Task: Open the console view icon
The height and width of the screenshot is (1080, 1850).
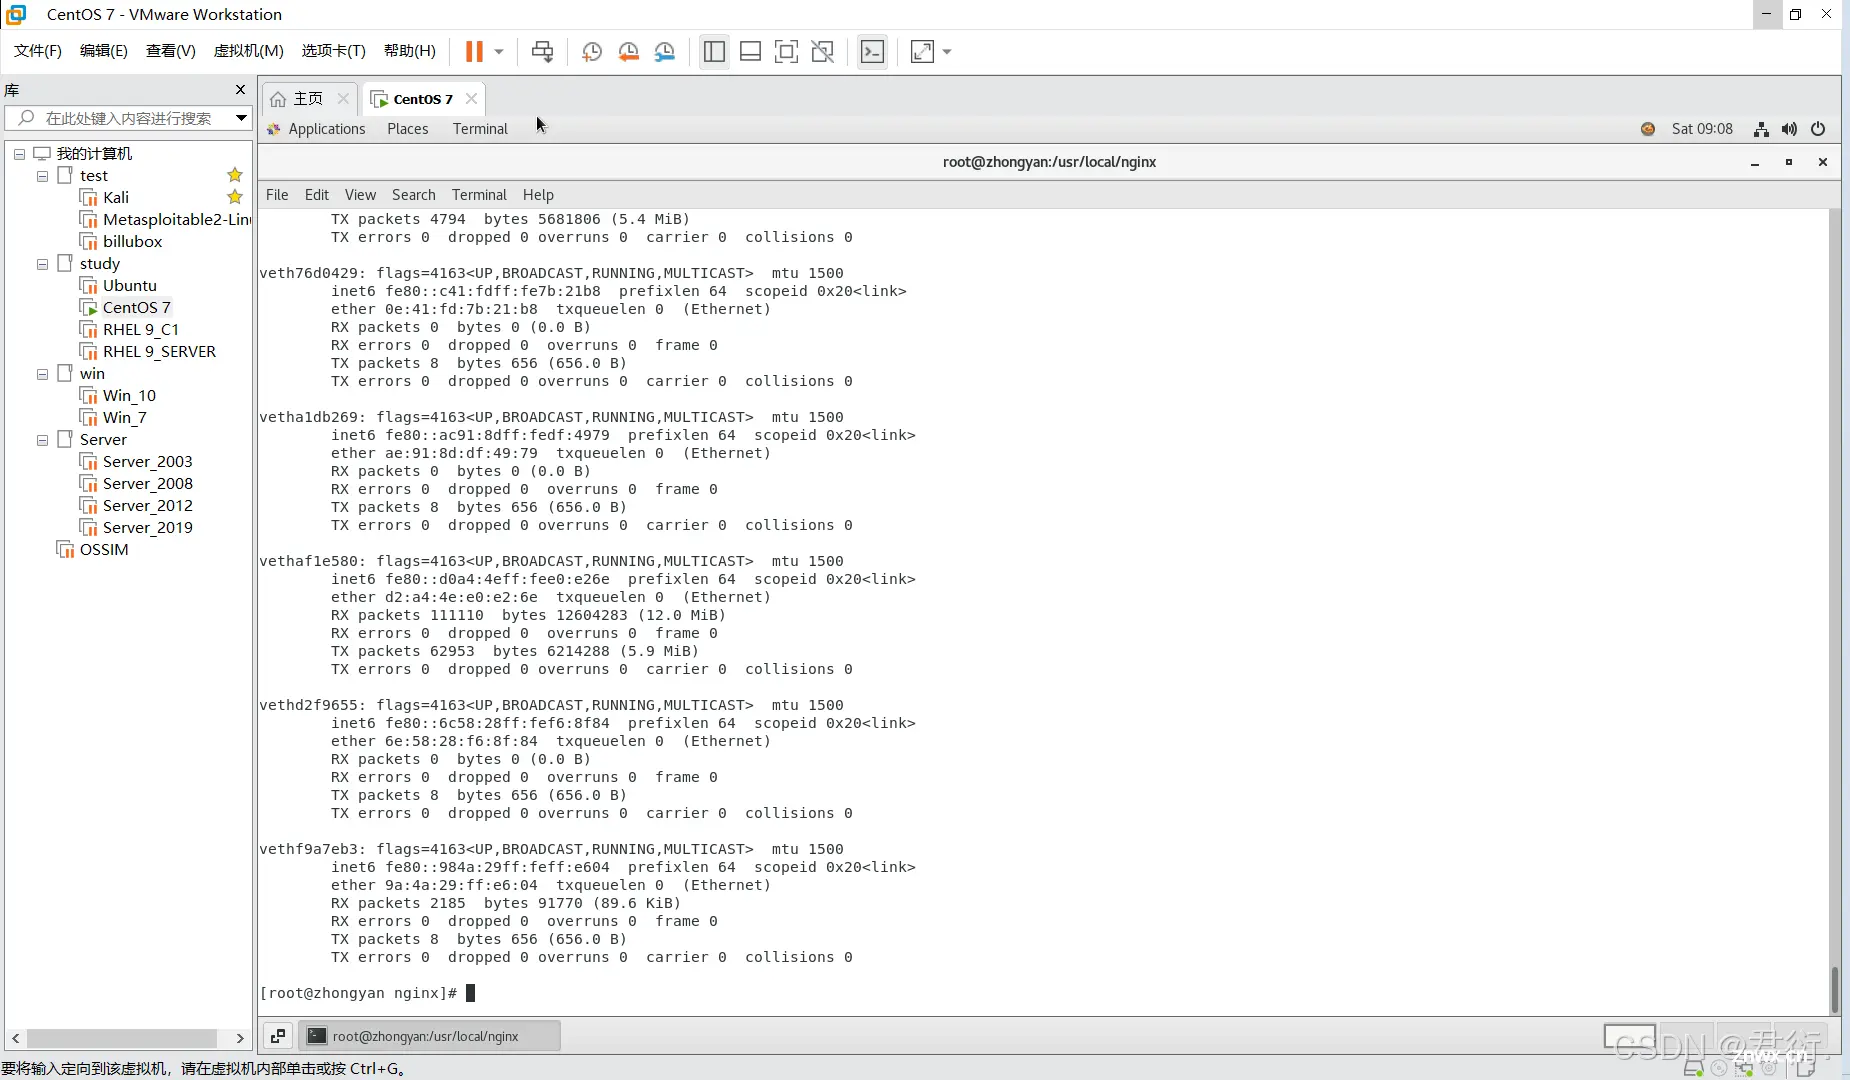Action: click(873, 51)
